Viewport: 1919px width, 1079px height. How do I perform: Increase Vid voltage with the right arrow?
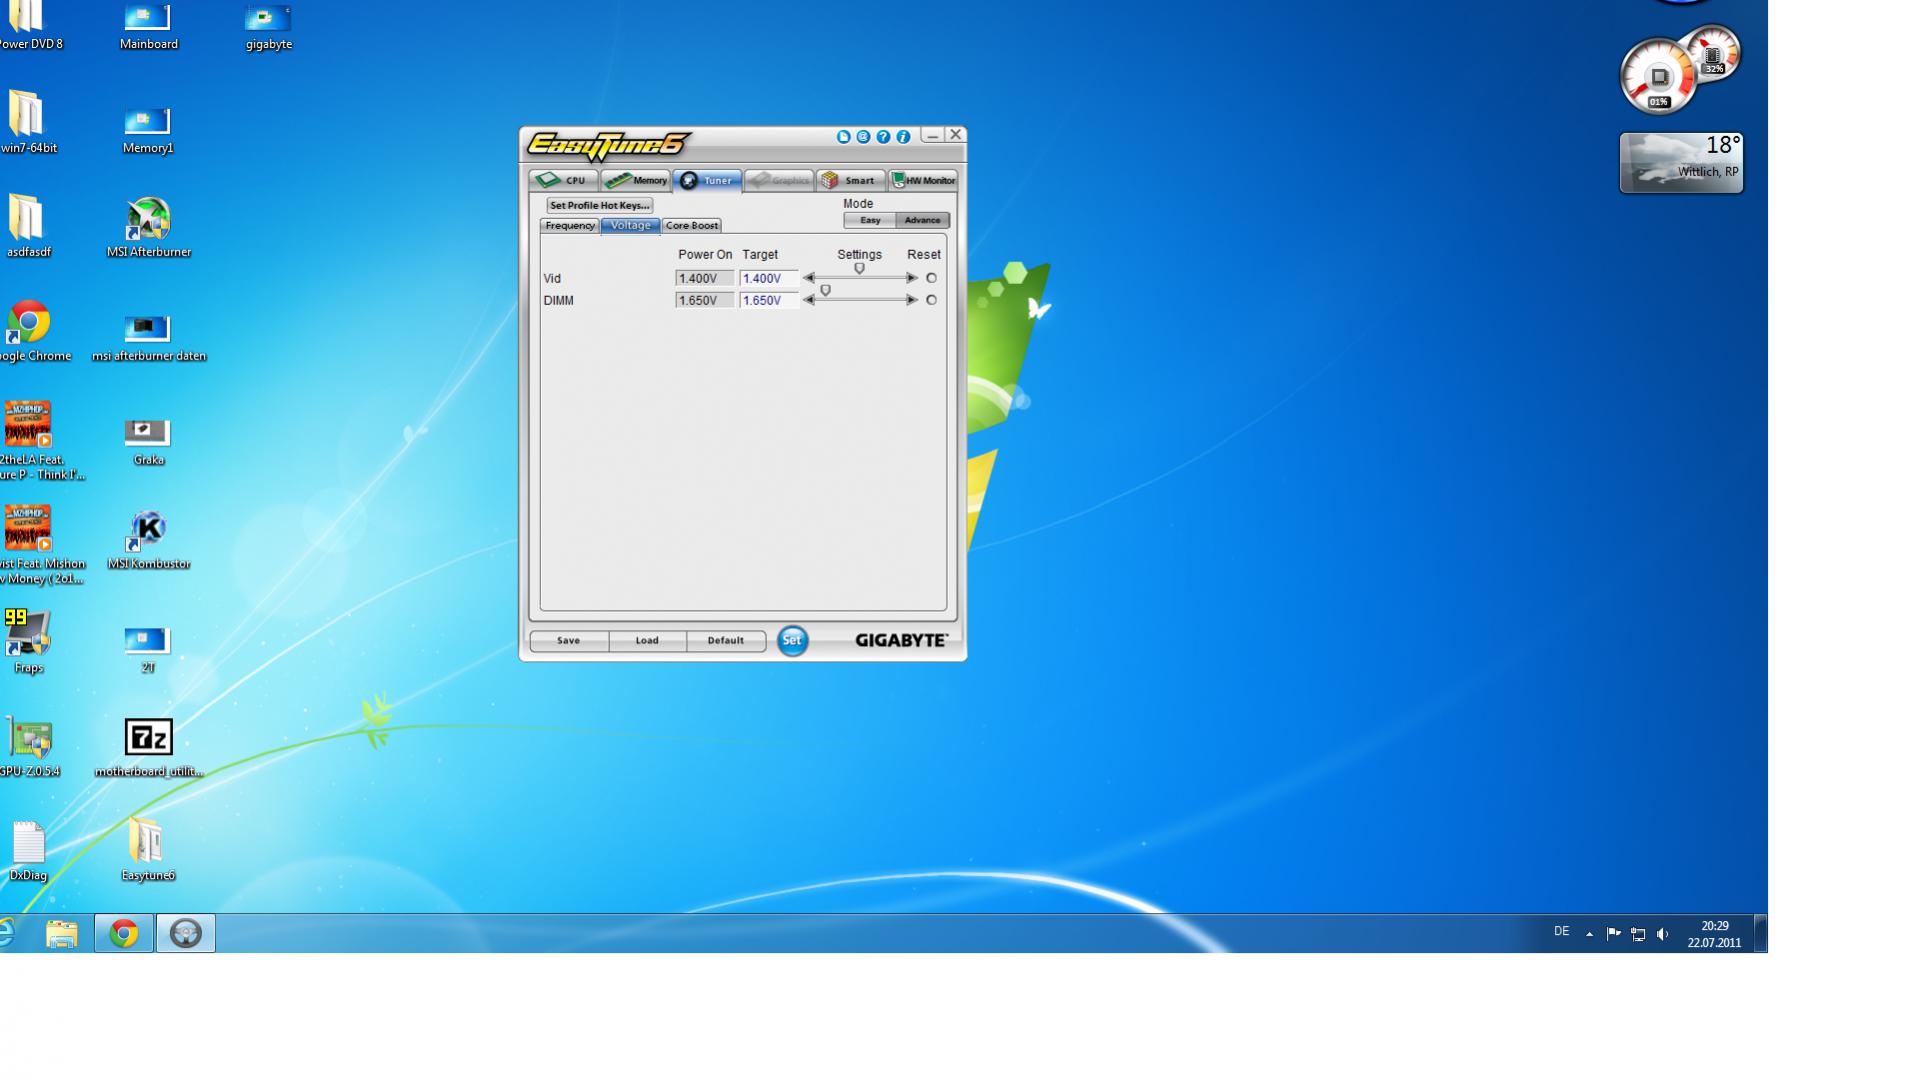[911, 278]
